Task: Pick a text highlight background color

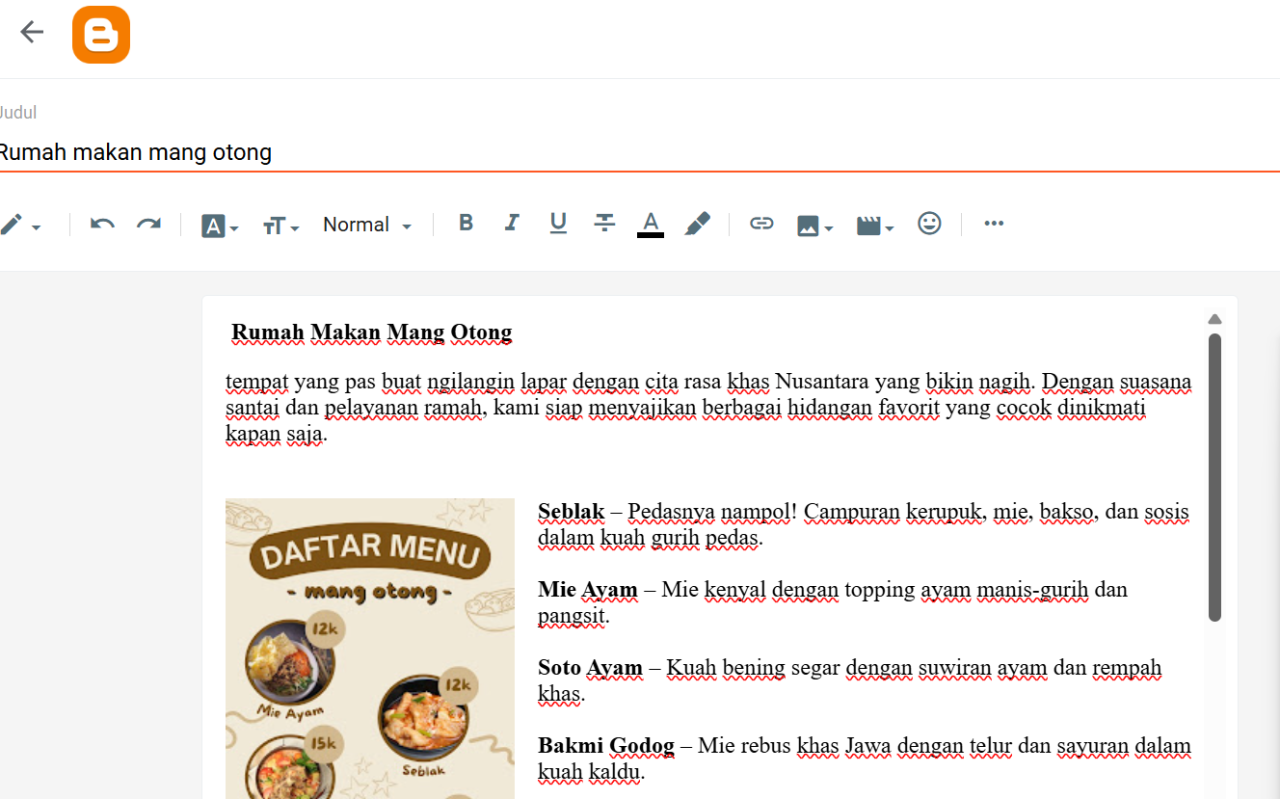Action: point(697,224)
